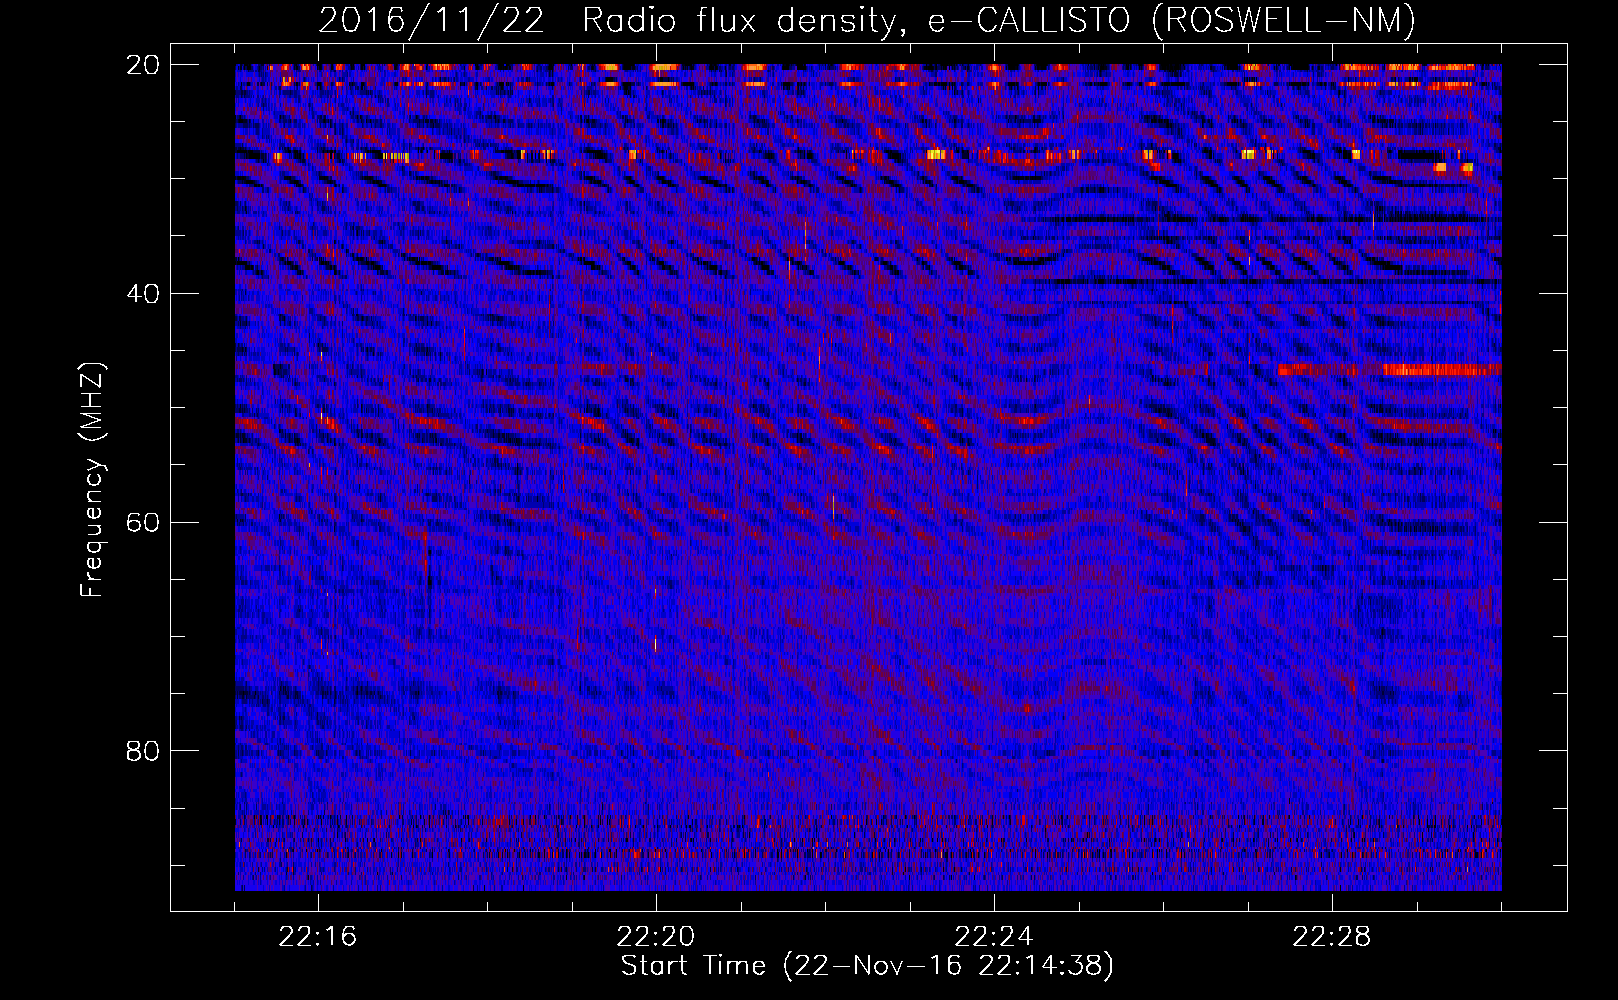
Task: Click the time tick label '22:24'
Action: (994, 937)
